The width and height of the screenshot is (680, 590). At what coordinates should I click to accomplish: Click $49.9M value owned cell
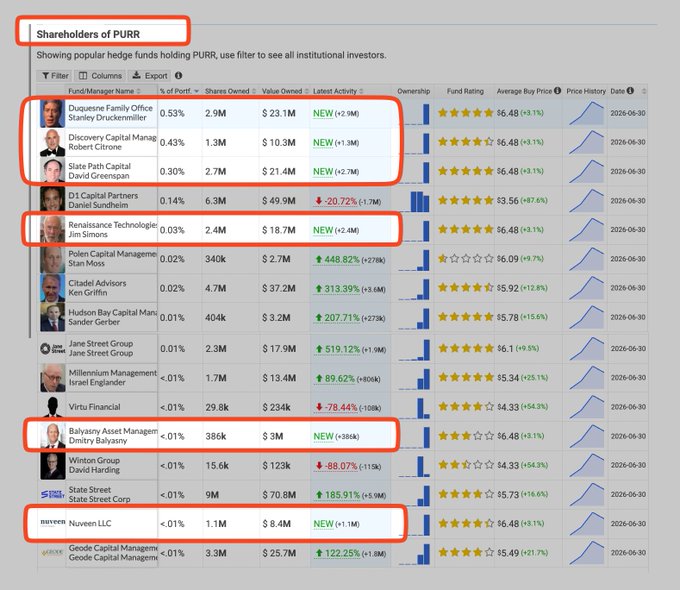coord(278,201)
